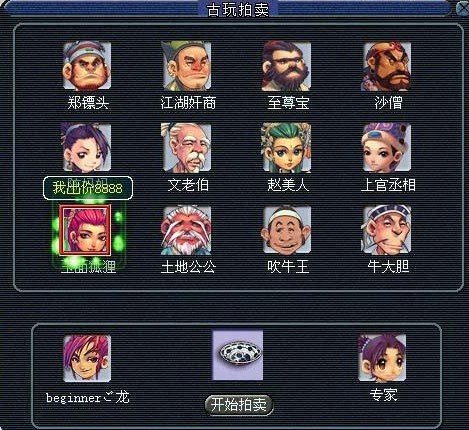Click the beginner龙 player avatar

tap(87, 358)
